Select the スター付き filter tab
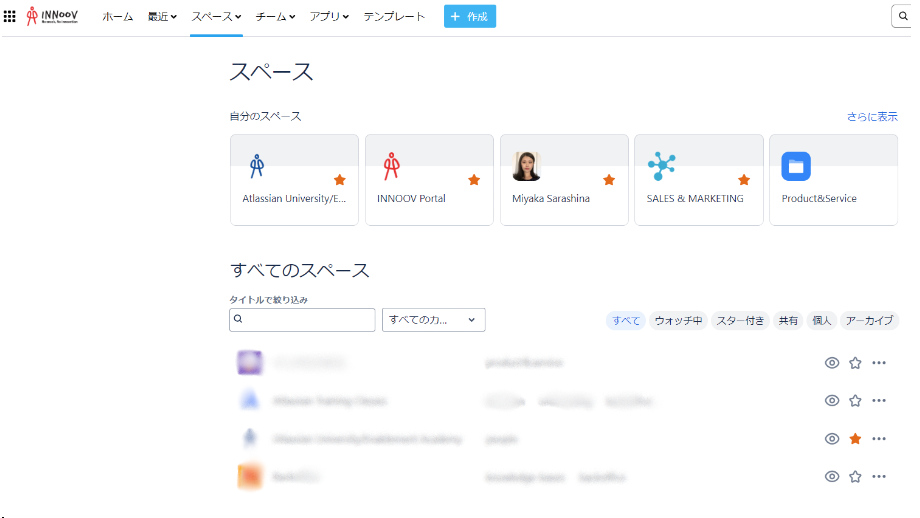Image resolution: width=920 pixels, height=518 pixels. (740, 321)
